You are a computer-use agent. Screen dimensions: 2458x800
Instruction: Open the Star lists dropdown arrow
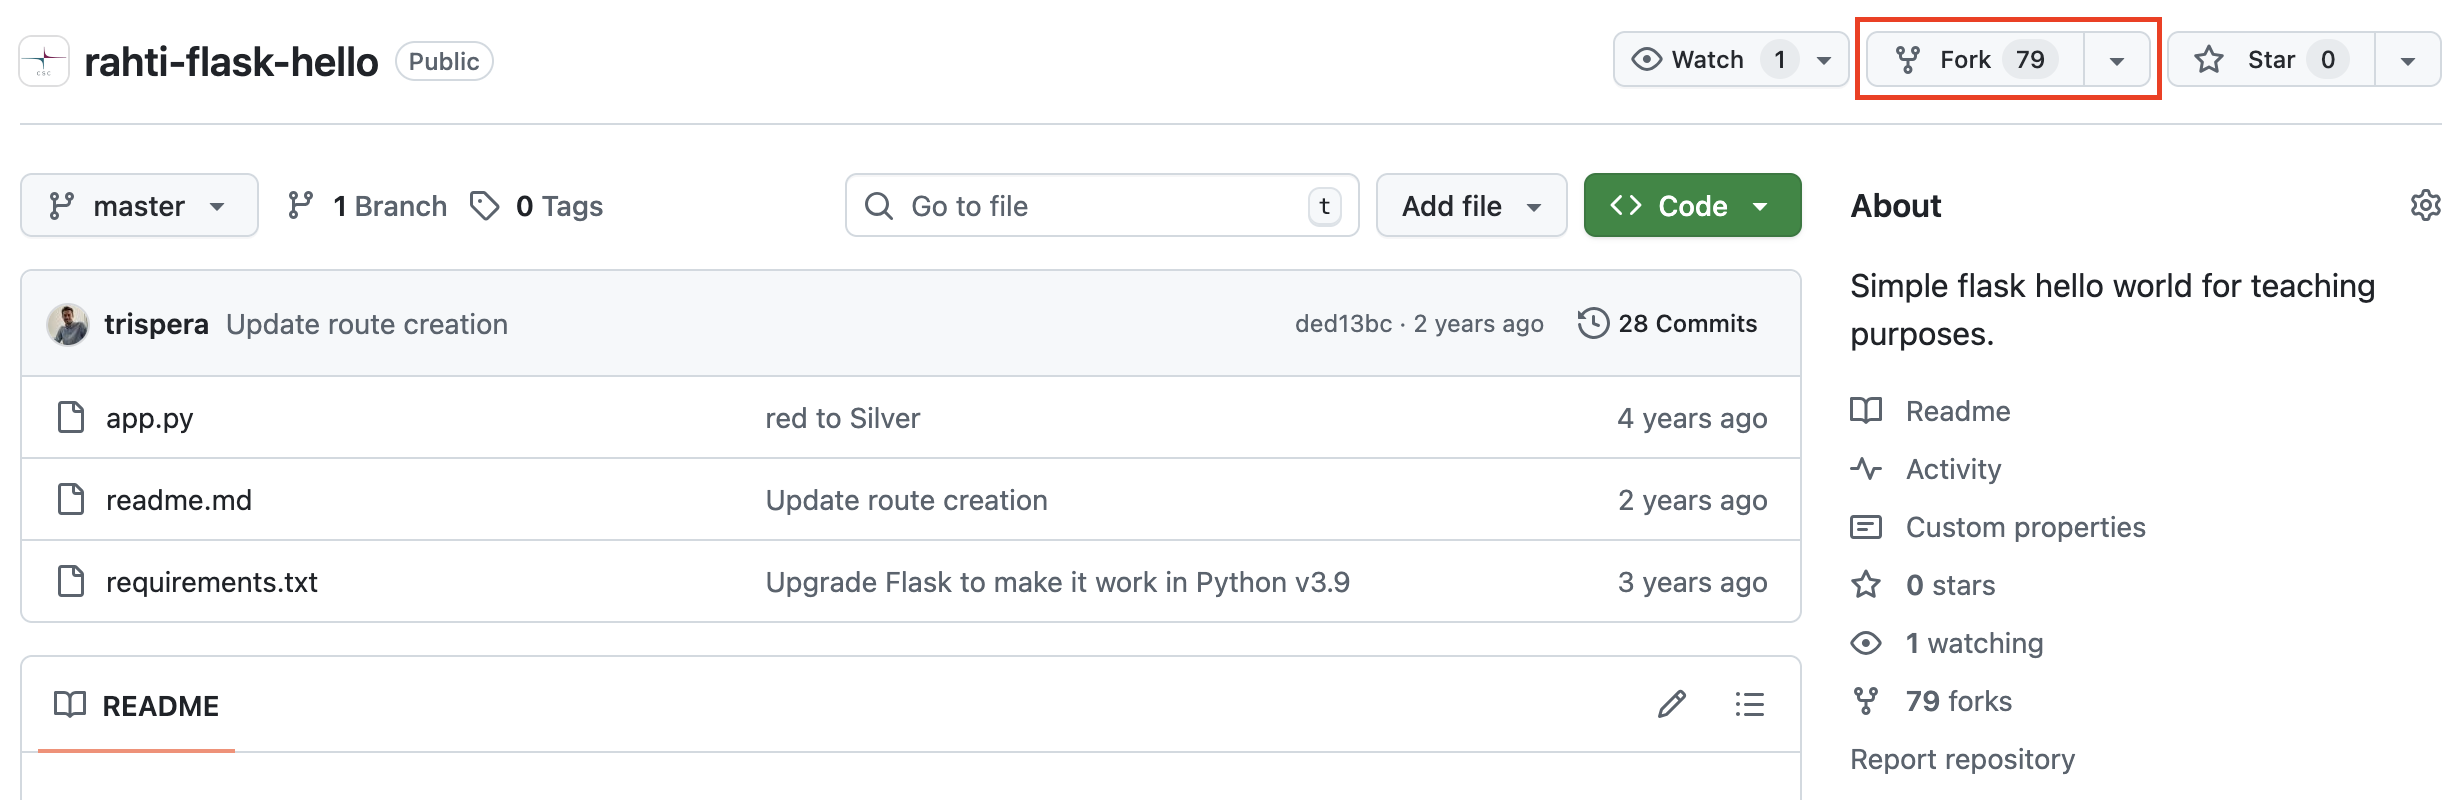click(2408, 60)
